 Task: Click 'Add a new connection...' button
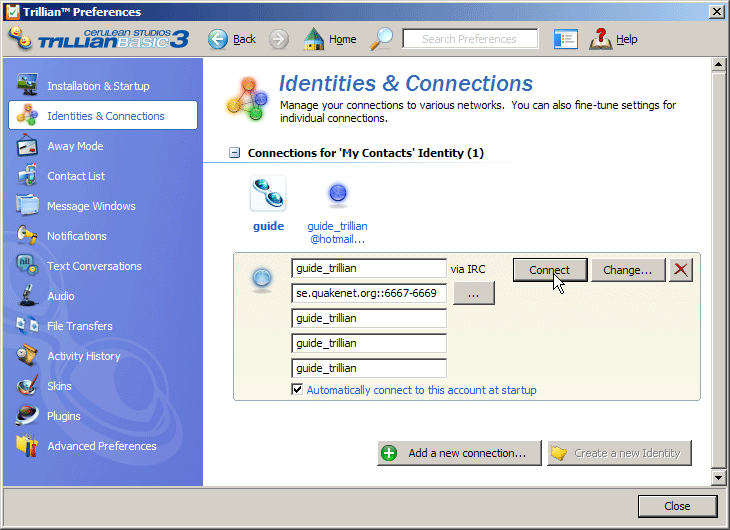(460, 453)
